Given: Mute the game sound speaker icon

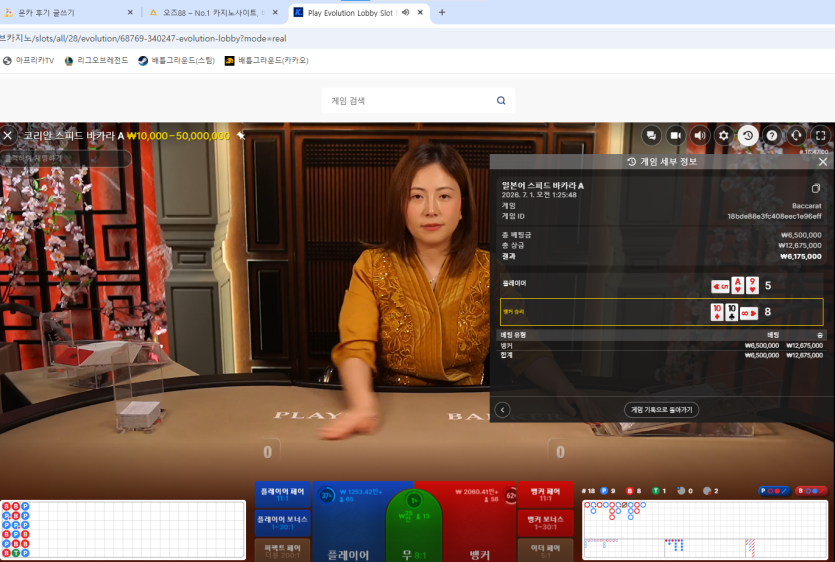Looking at the screenshot, I should point(699,136).
